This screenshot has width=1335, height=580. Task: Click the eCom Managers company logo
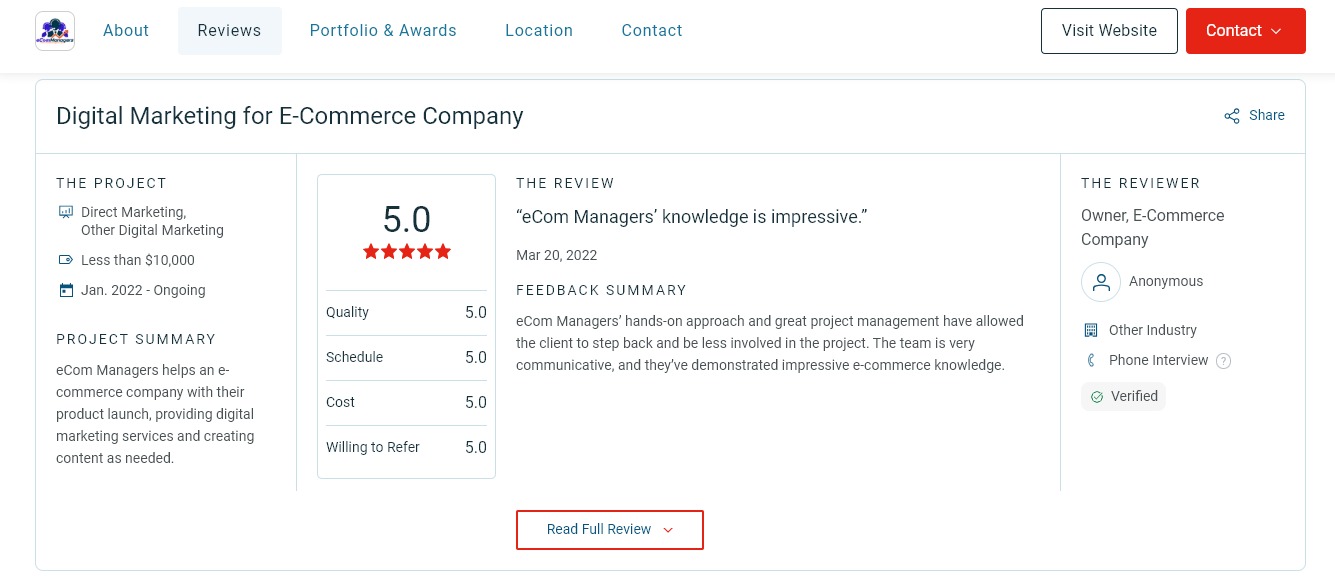tap(55, 31)
